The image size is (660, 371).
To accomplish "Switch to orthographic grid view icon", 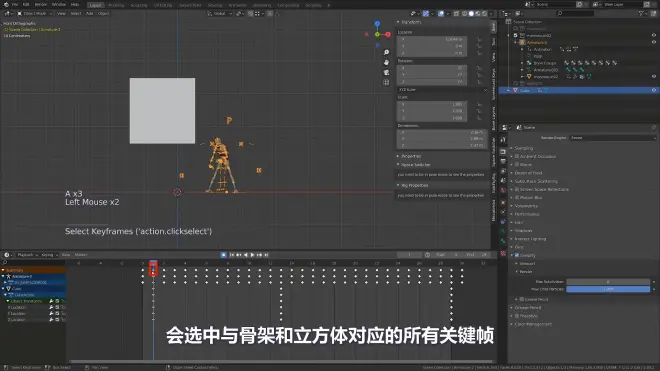I will coord(386,83).
